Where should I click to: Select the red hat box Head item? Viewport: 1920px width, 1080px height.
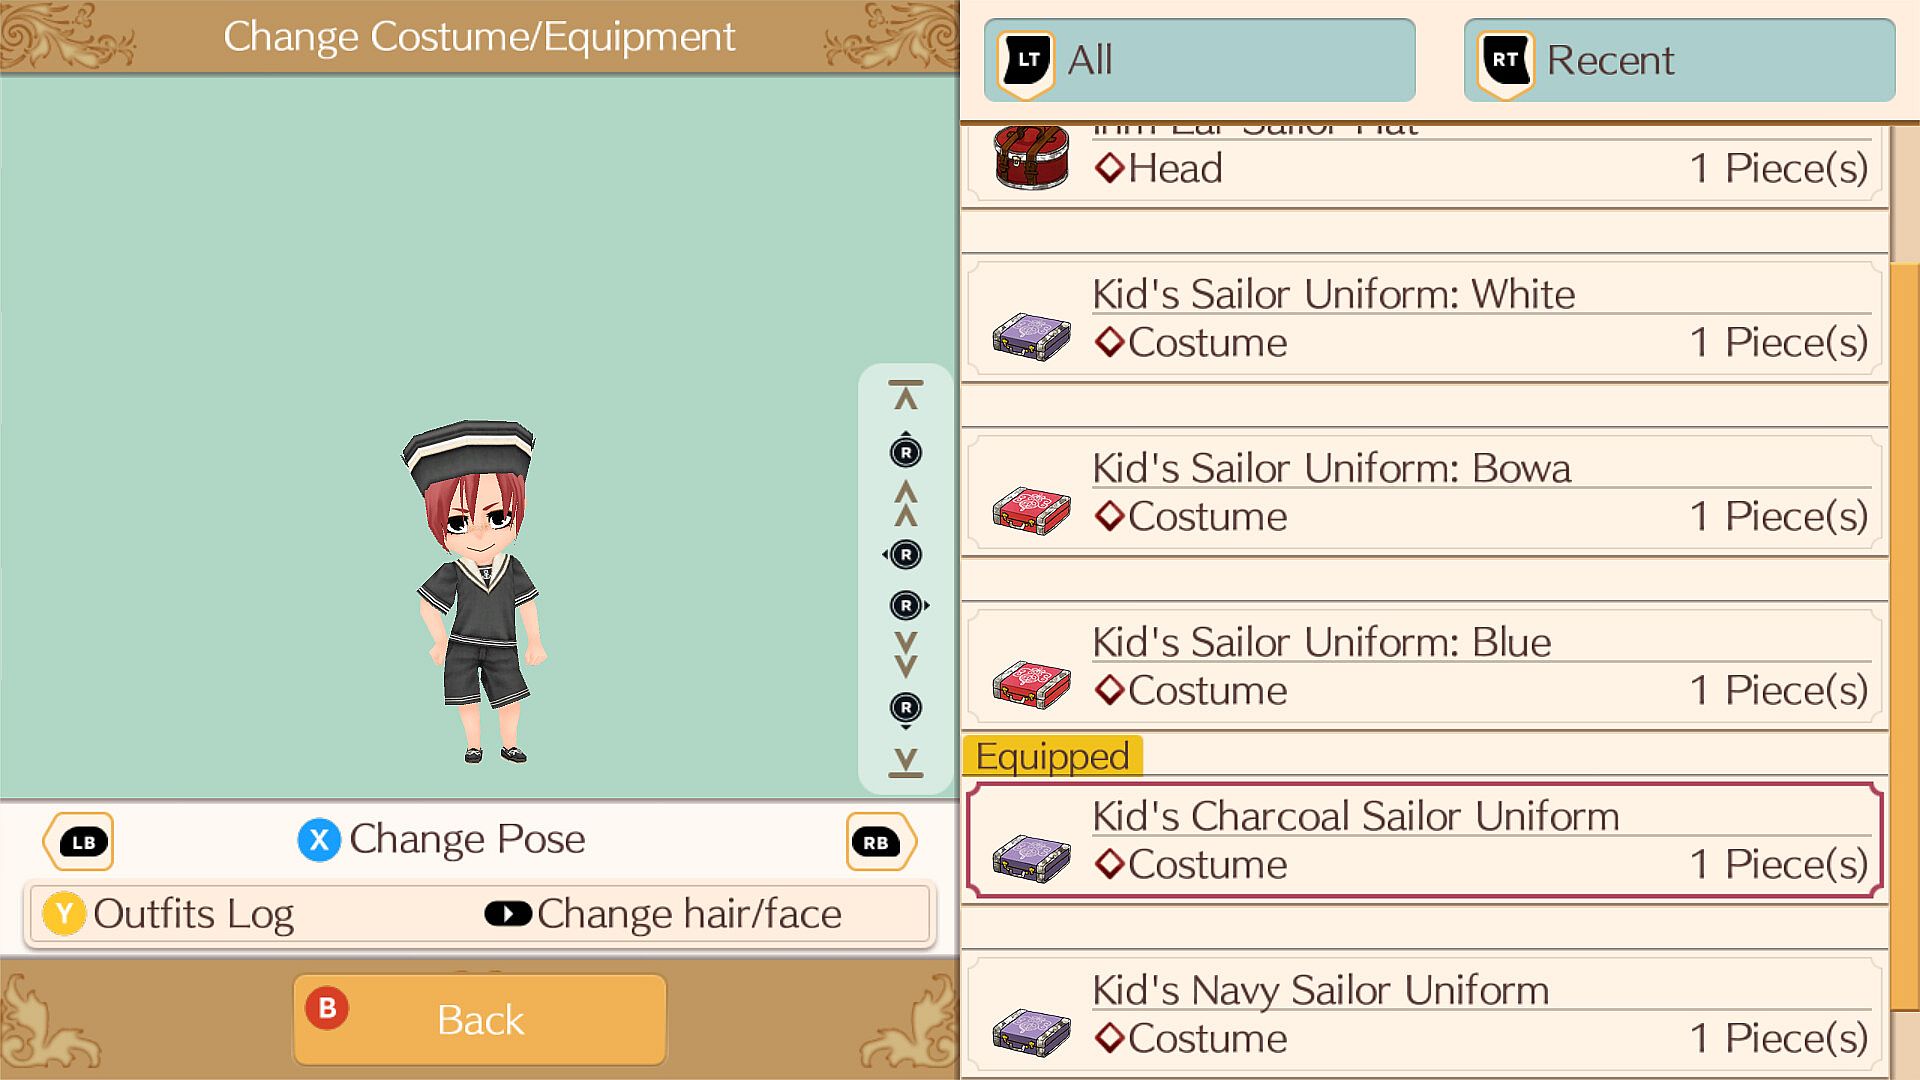click(x=1425, y=165)
